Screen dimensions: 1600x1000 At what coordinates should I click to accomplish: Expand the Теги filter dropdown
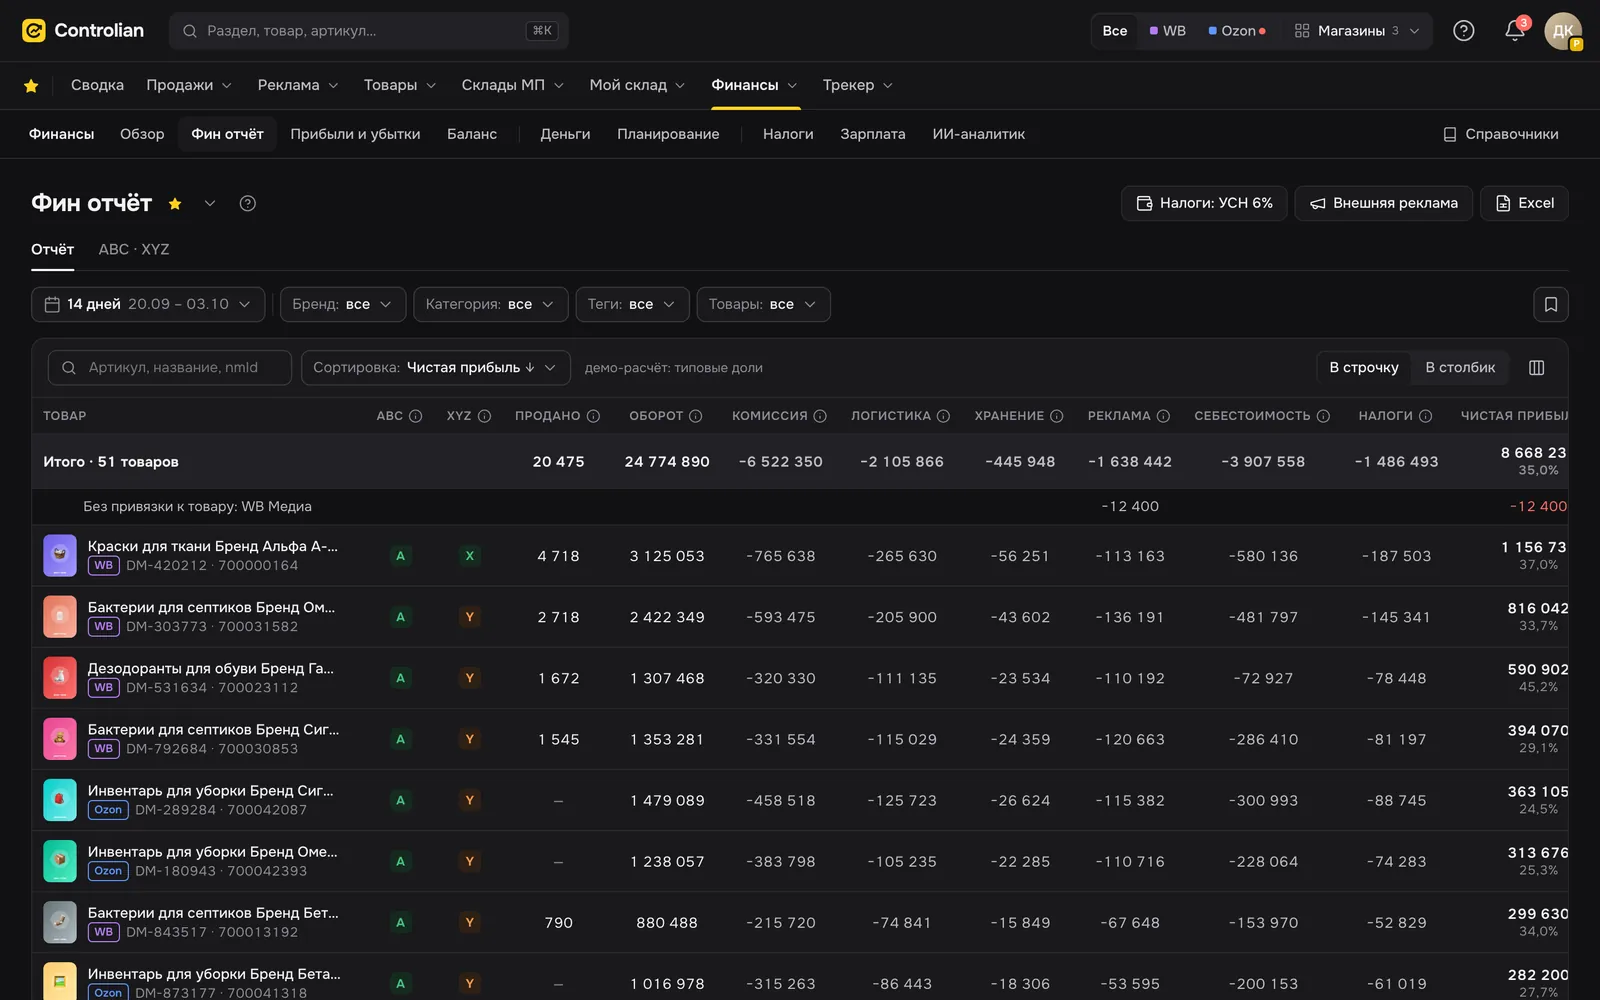coord(632,304)
